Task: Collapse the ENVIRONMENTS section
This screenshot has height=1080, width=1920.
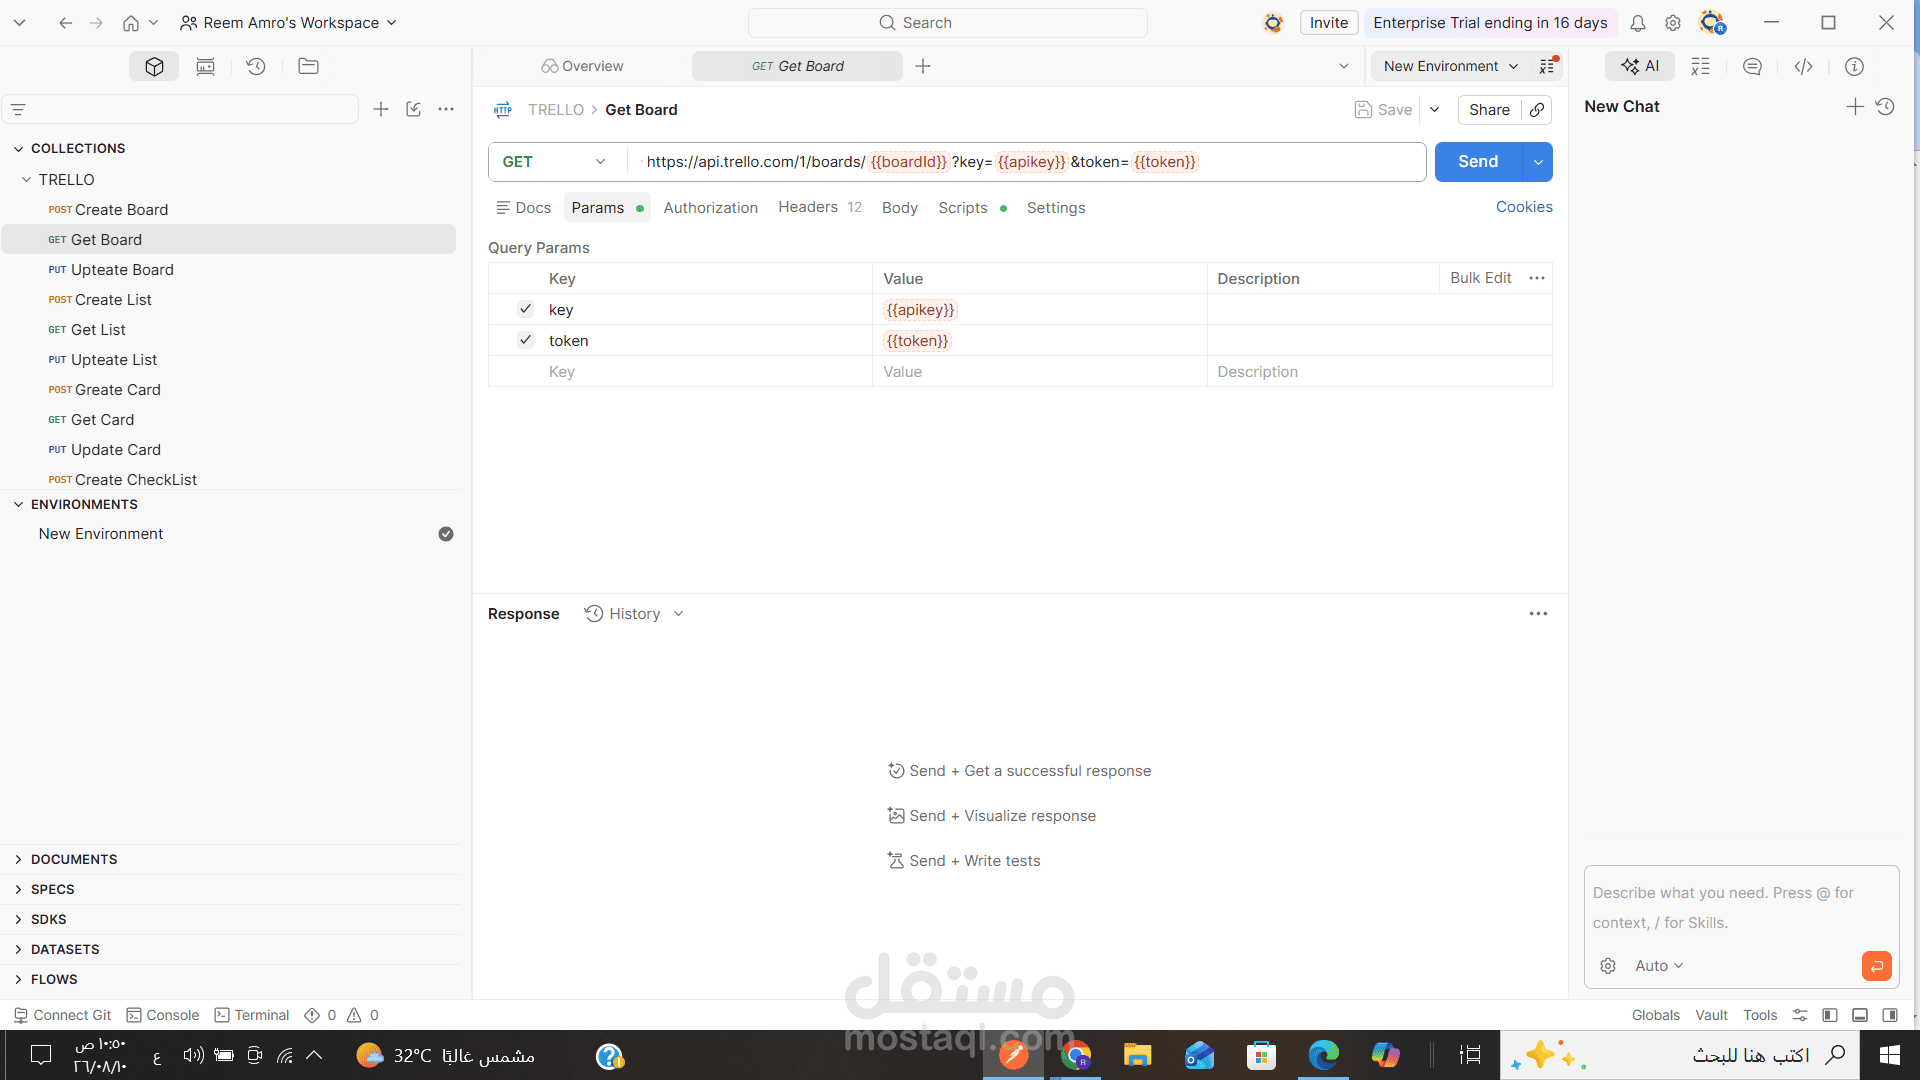Action: tap(18, 505)
